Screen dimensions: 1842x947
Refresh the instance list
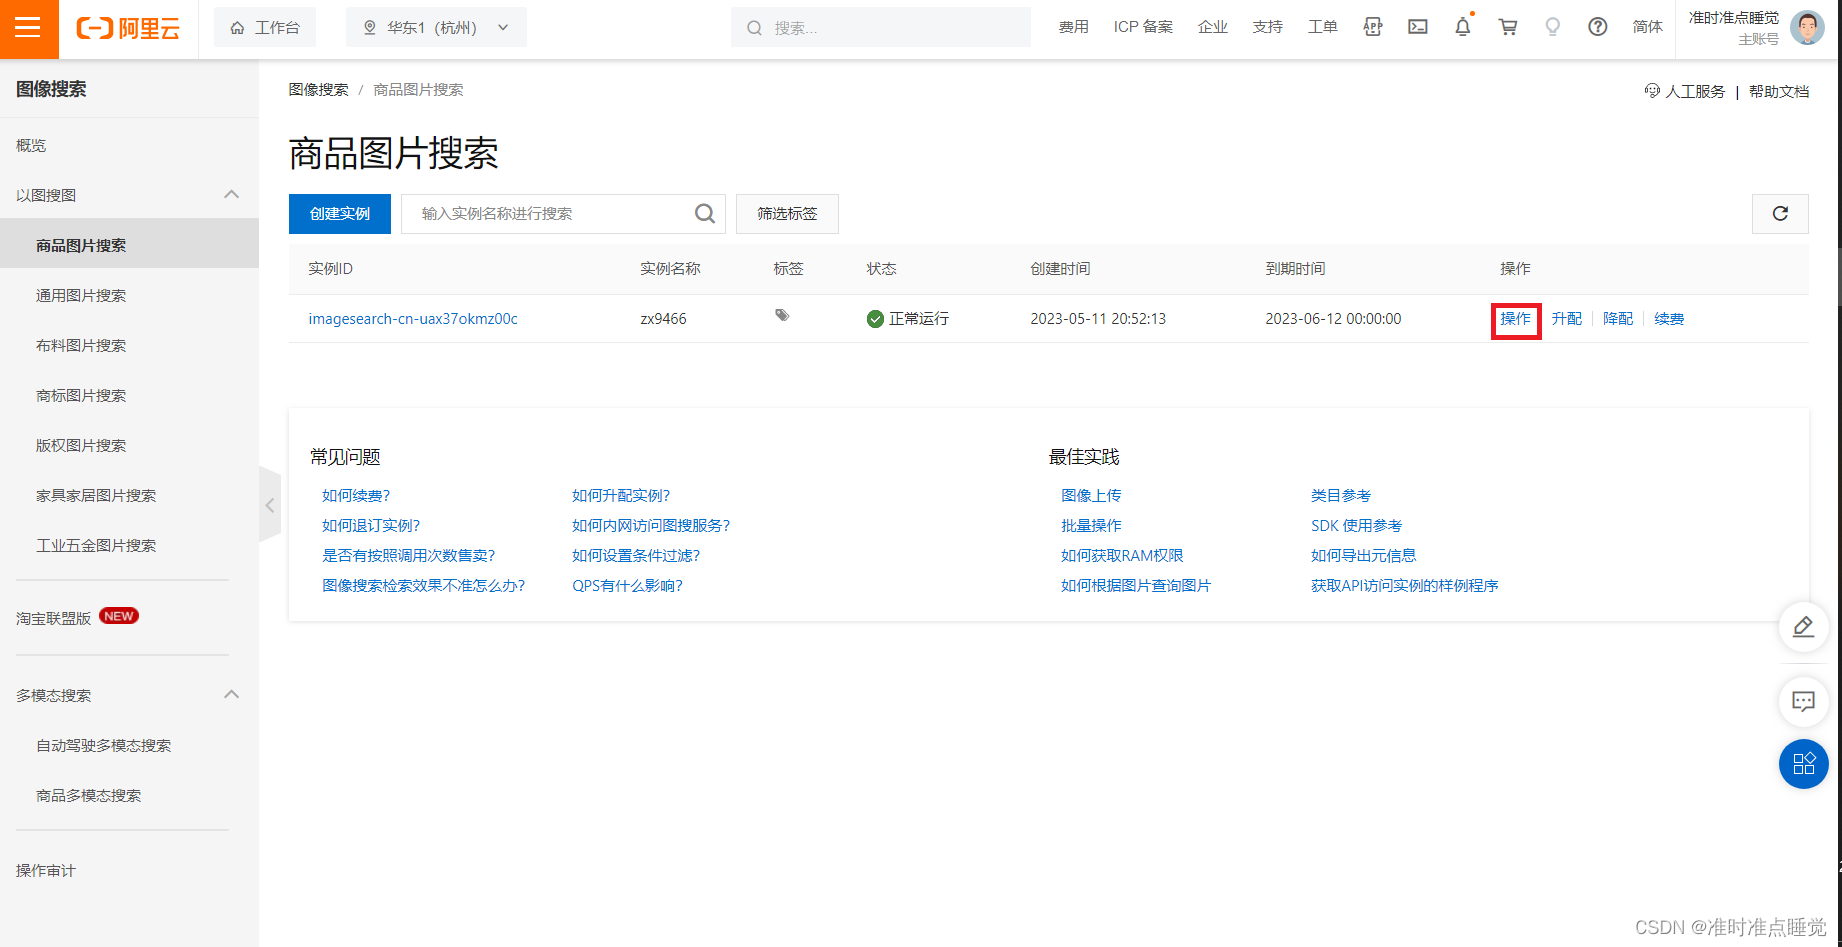(x=1780, y=213)
